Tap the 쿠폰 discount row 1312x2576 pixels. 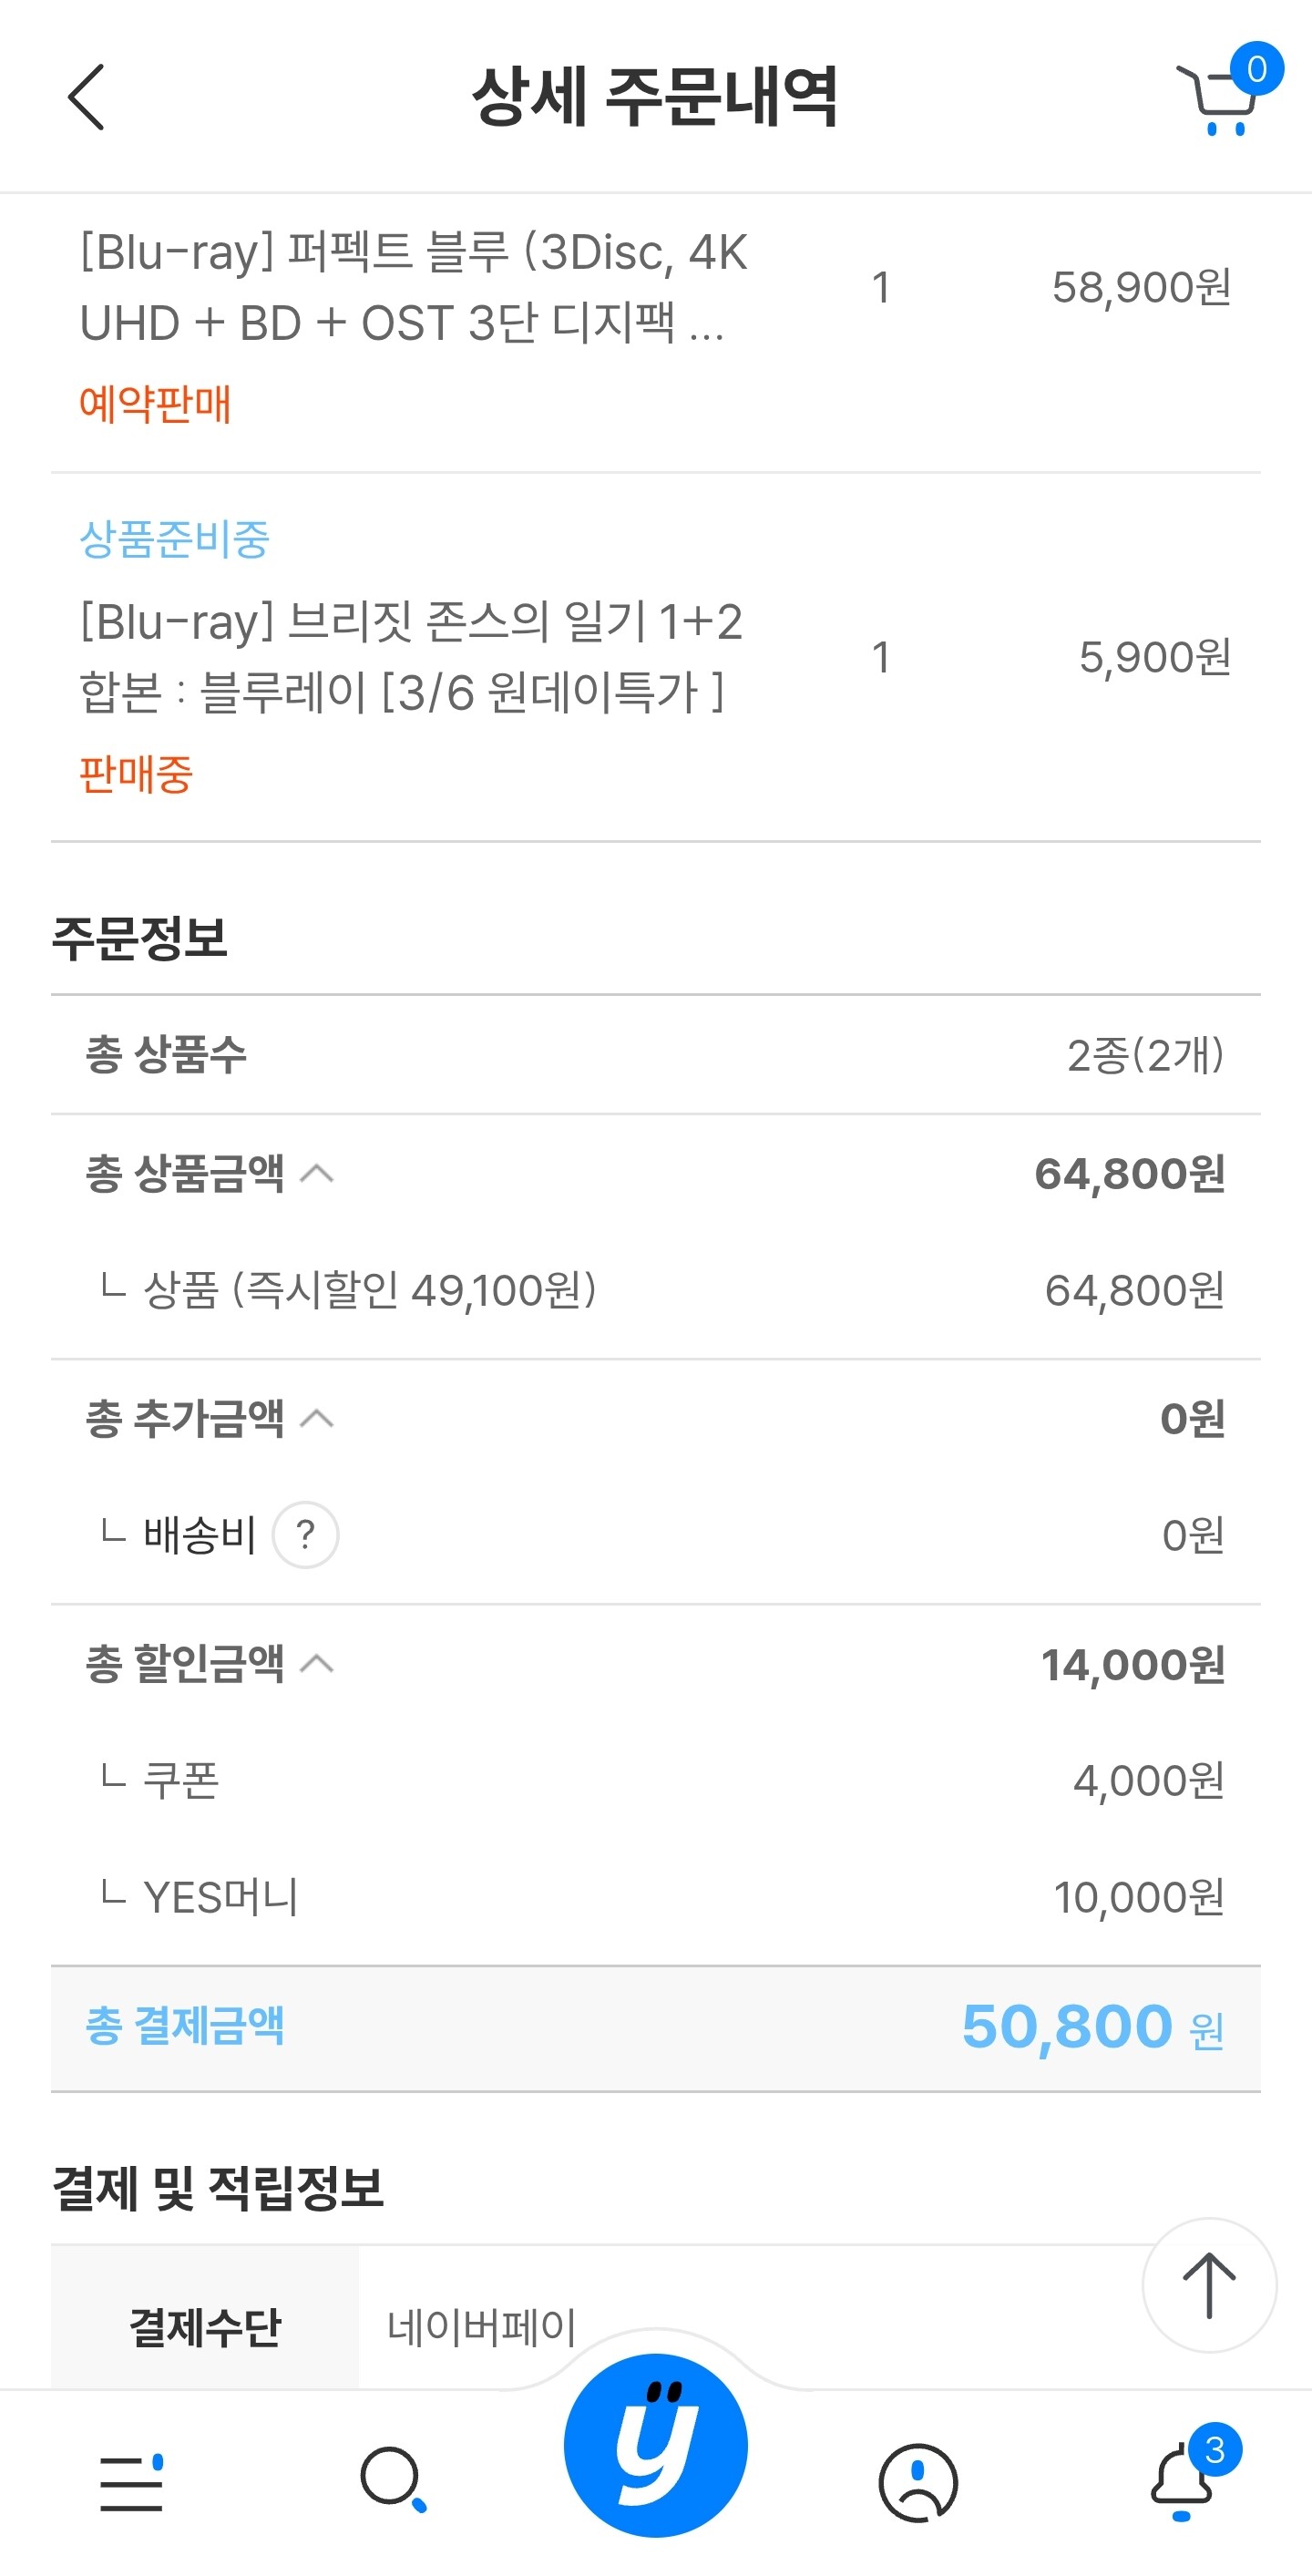click(x=656, y=1781)
